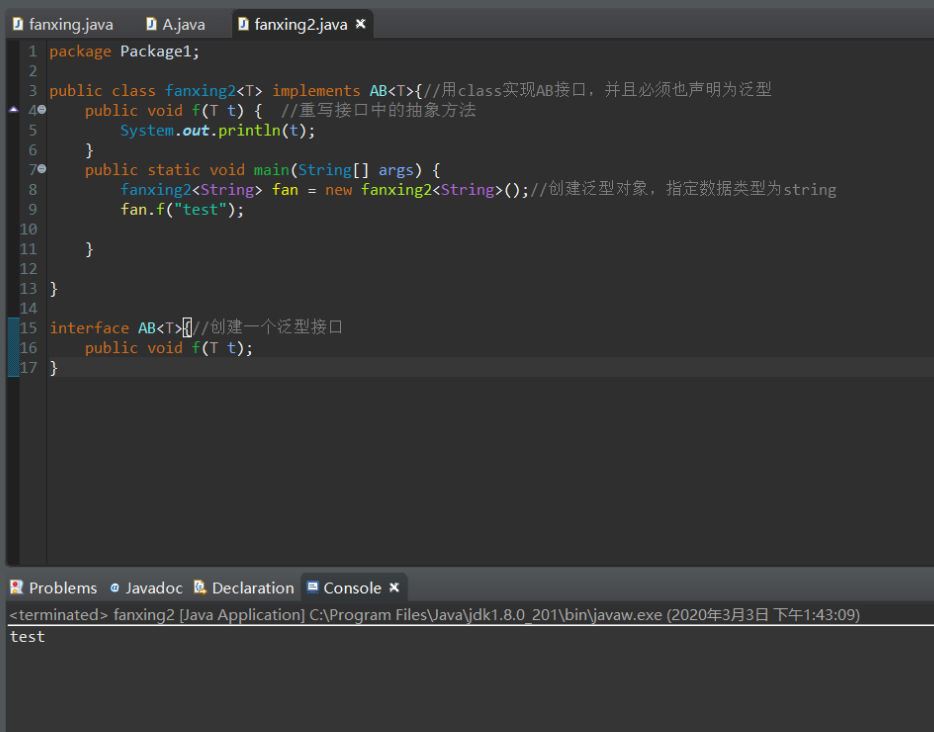Open the Declaration tab
Image resolution: width=934 pixels, height=732 pixels.
tap(252, 588)
